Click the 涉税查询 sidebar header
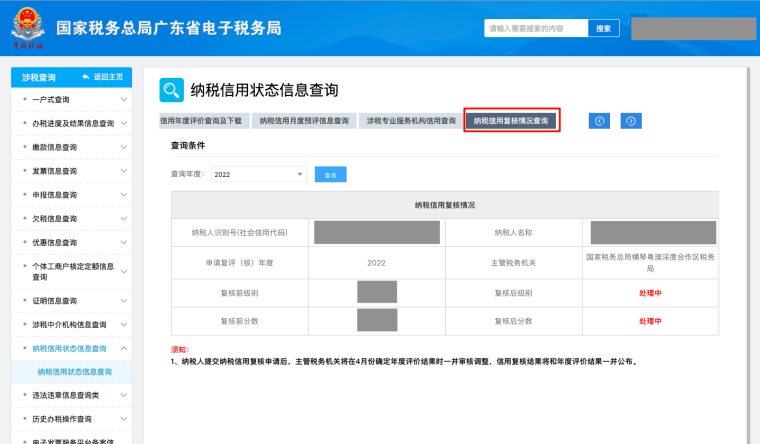 39,78
